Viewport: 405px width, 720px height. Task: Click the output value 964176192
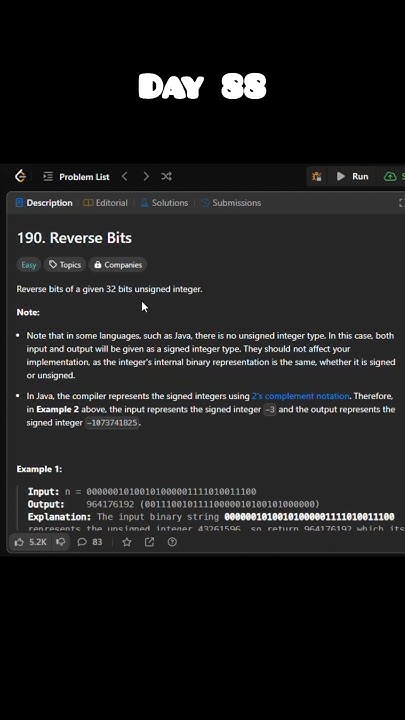tap(110, 504)
